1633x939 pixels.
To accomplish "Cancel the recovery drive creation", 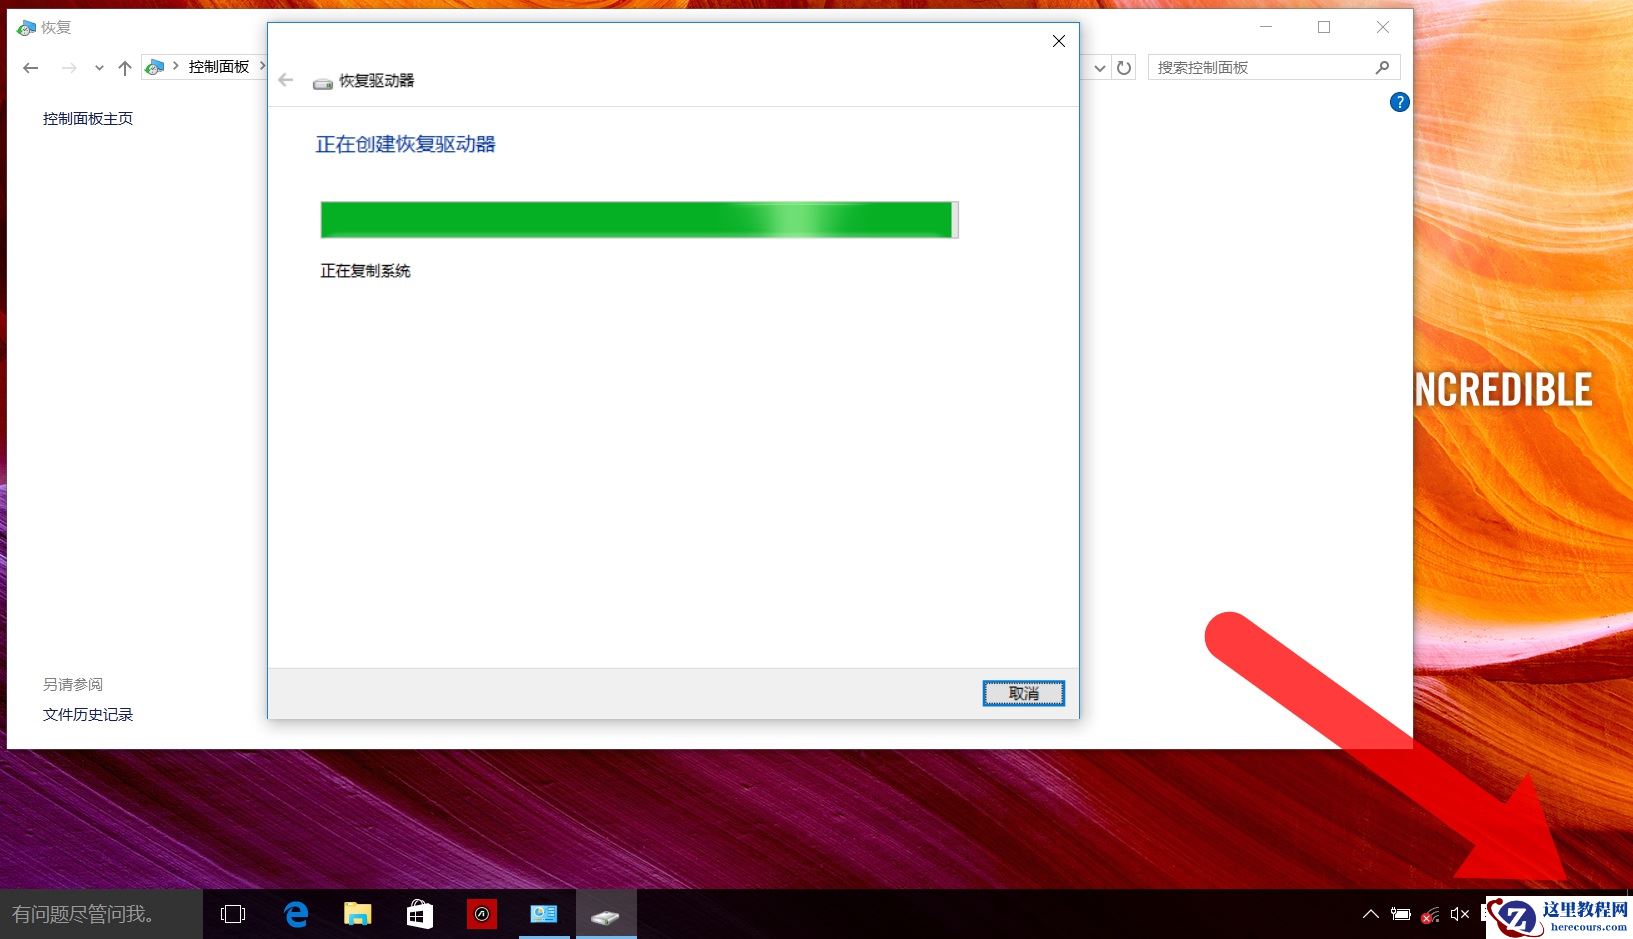I will pos(1023,692).
